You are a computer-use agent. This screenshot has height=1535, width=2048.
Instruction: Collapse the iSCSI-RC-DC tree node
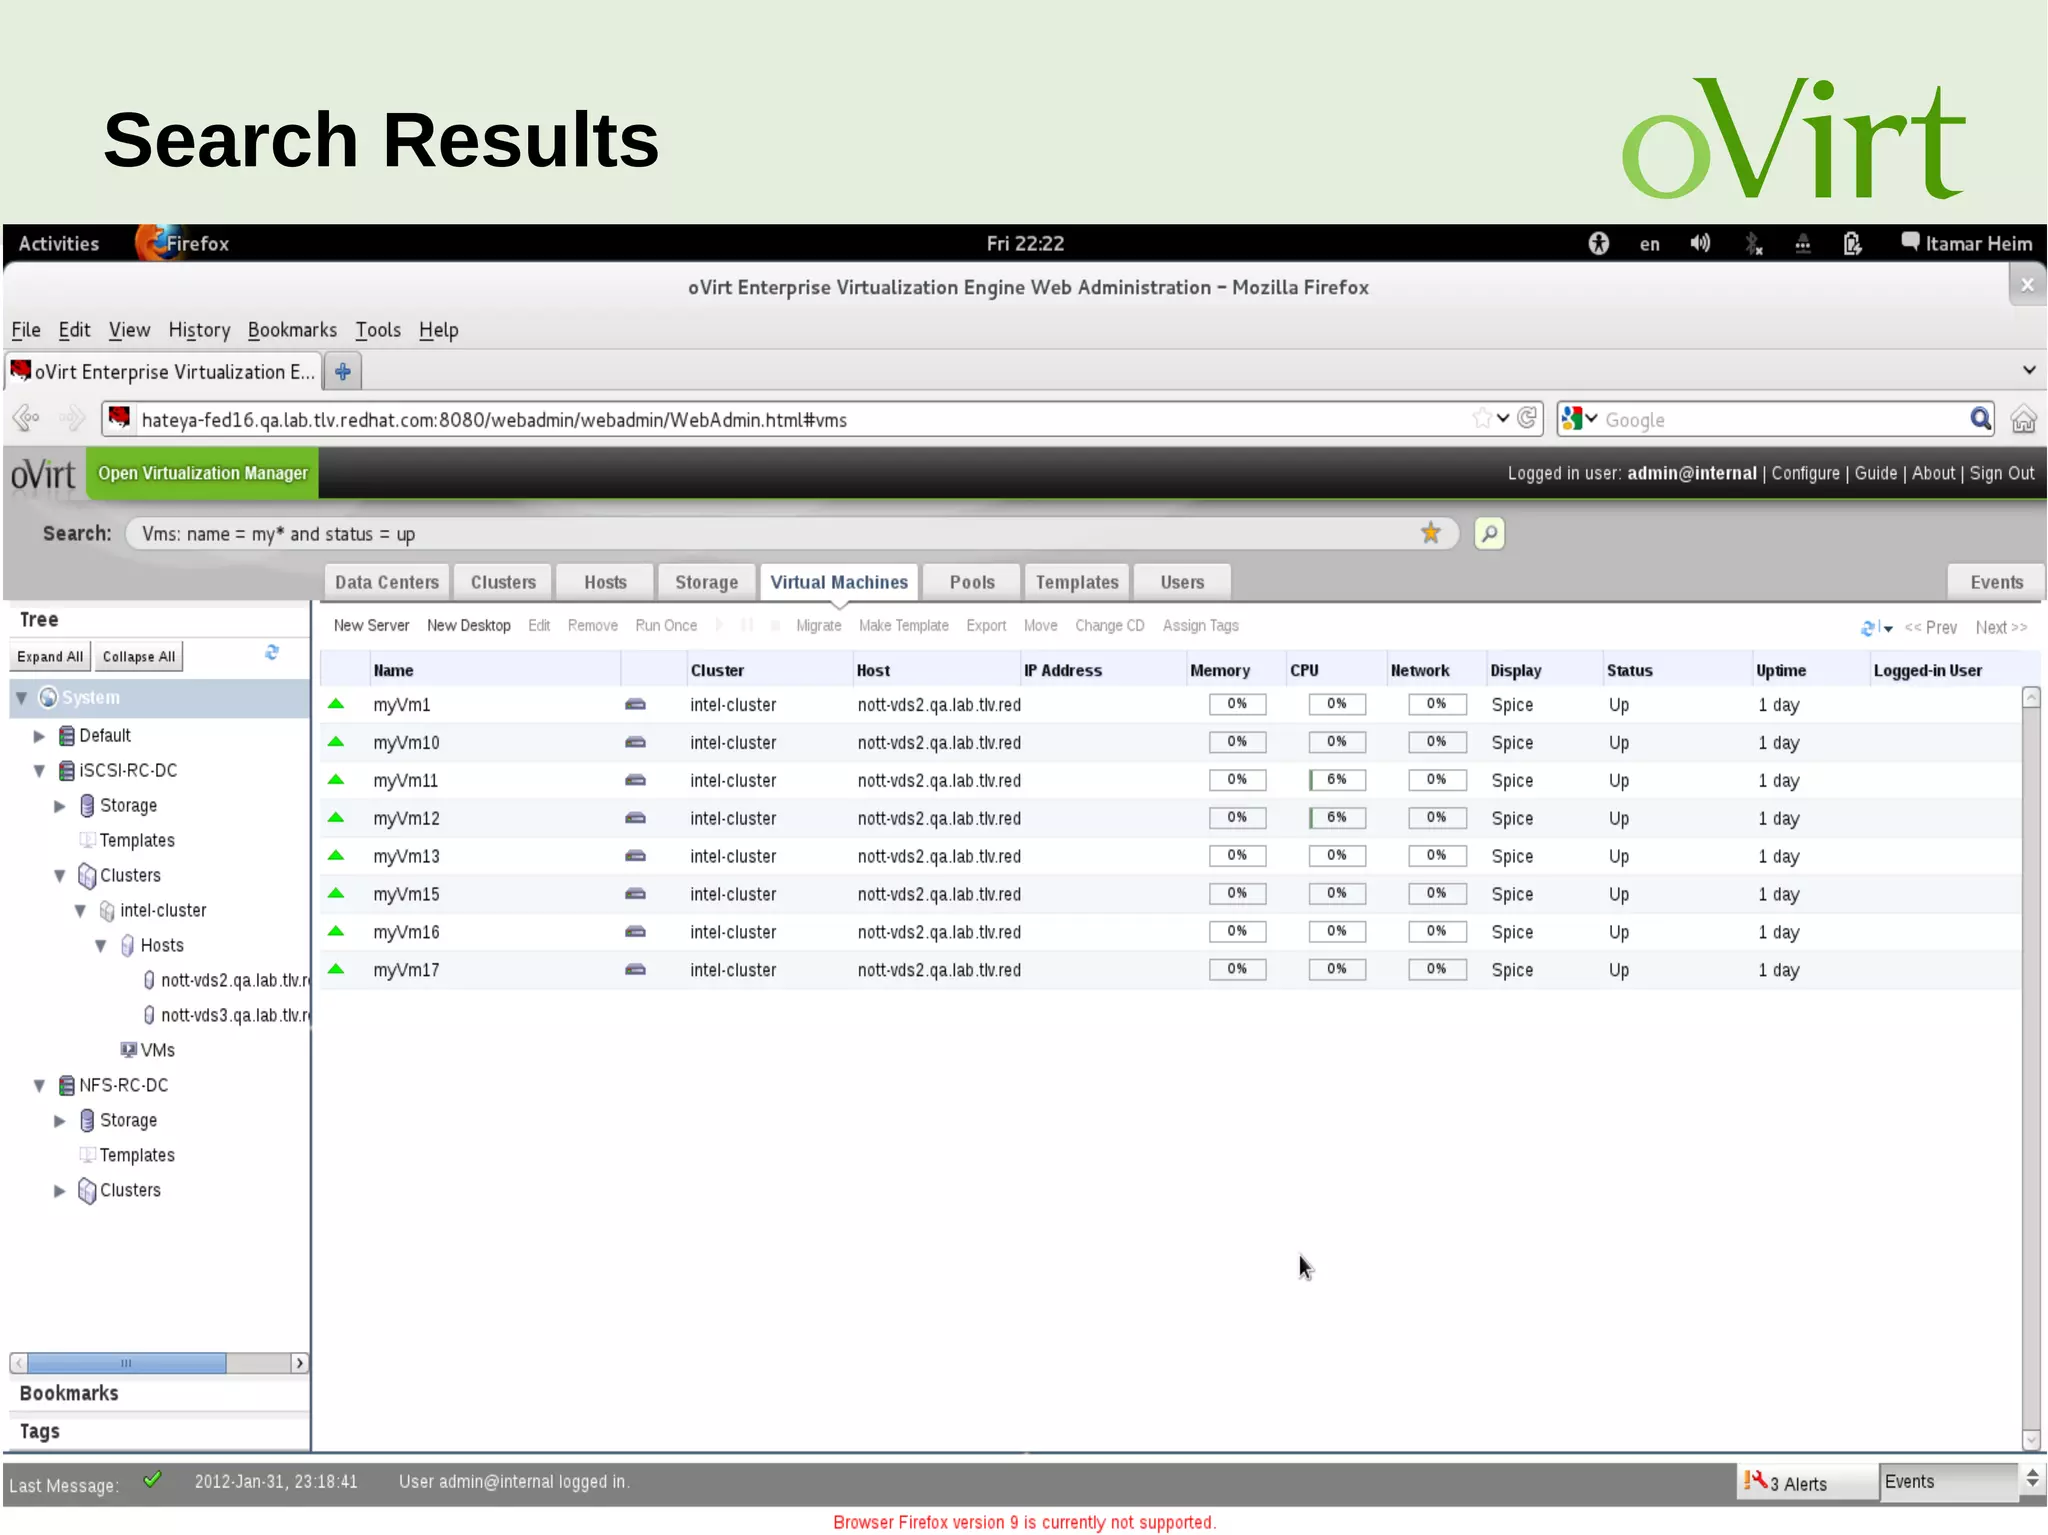tap(39, 771)
